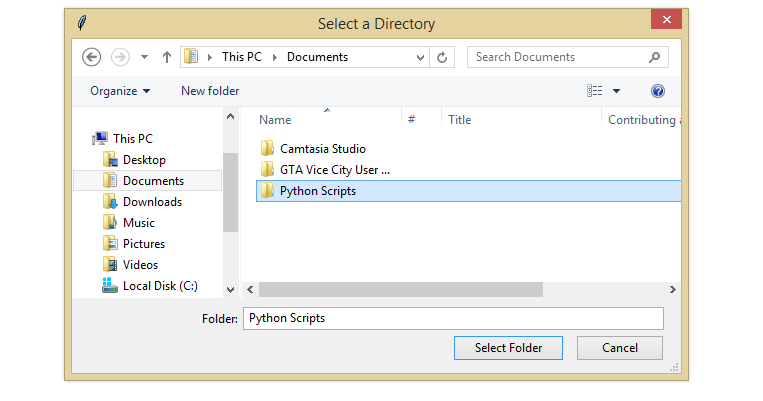
Task: Sort by the Name column header
Action: pos(275,120)
